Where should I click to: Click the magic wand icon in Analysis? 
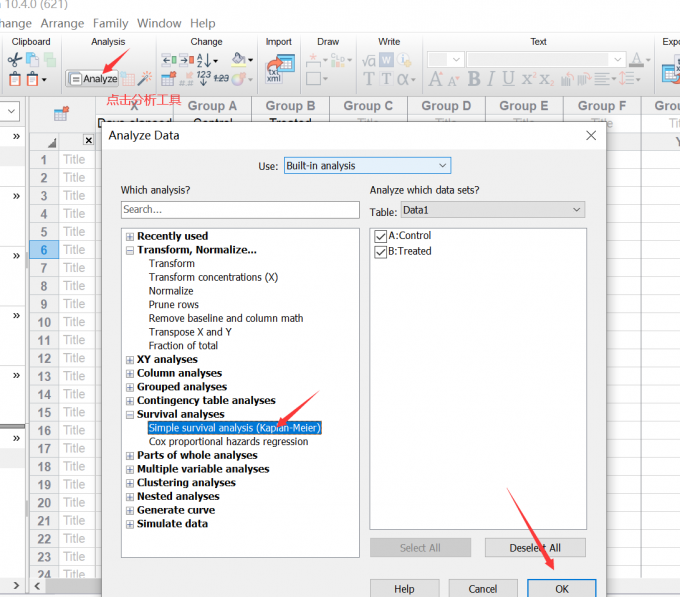click(145, 78)
